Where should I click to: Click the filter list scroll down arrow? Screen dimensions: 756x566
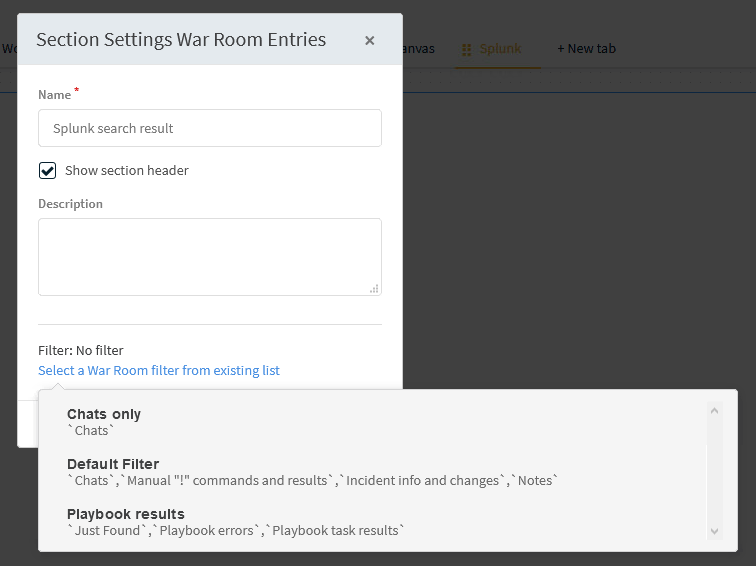[714, 531]
